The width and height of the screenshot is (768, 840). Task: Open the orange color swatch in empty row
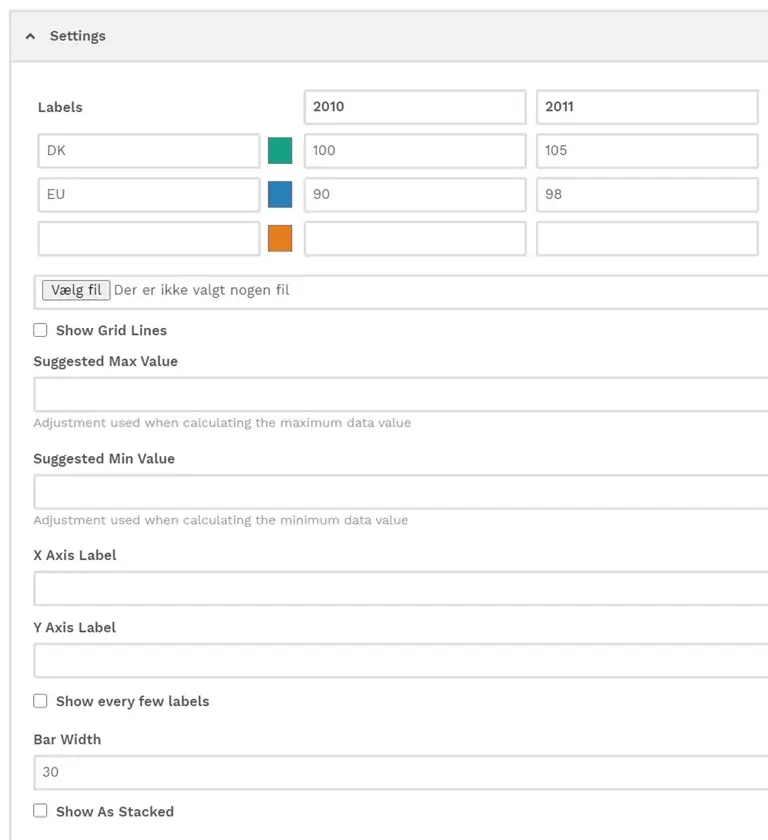point(280,238)
